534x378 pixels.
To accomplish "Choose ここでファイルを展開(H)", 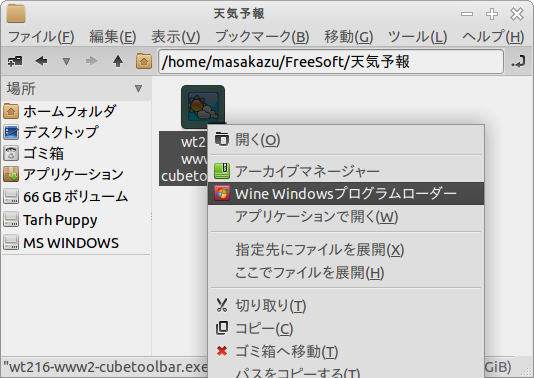I will (x=346, y=272).
